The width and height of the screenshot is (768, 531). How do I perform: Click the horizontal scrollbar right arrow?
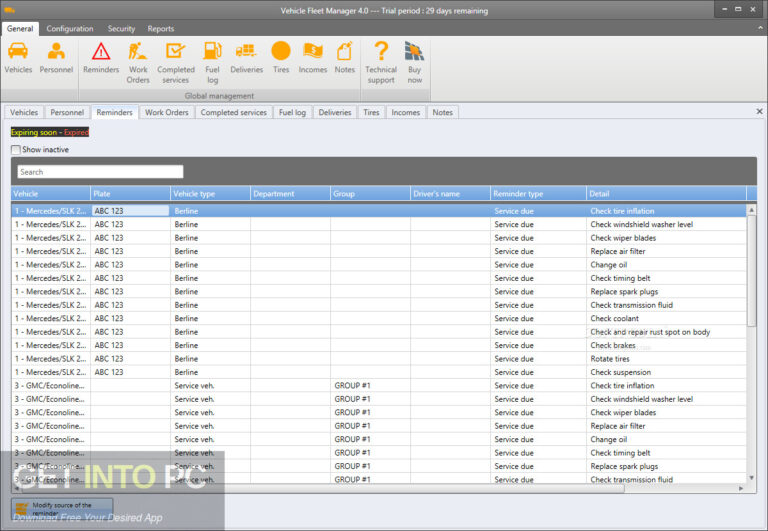tap(741, 488)
